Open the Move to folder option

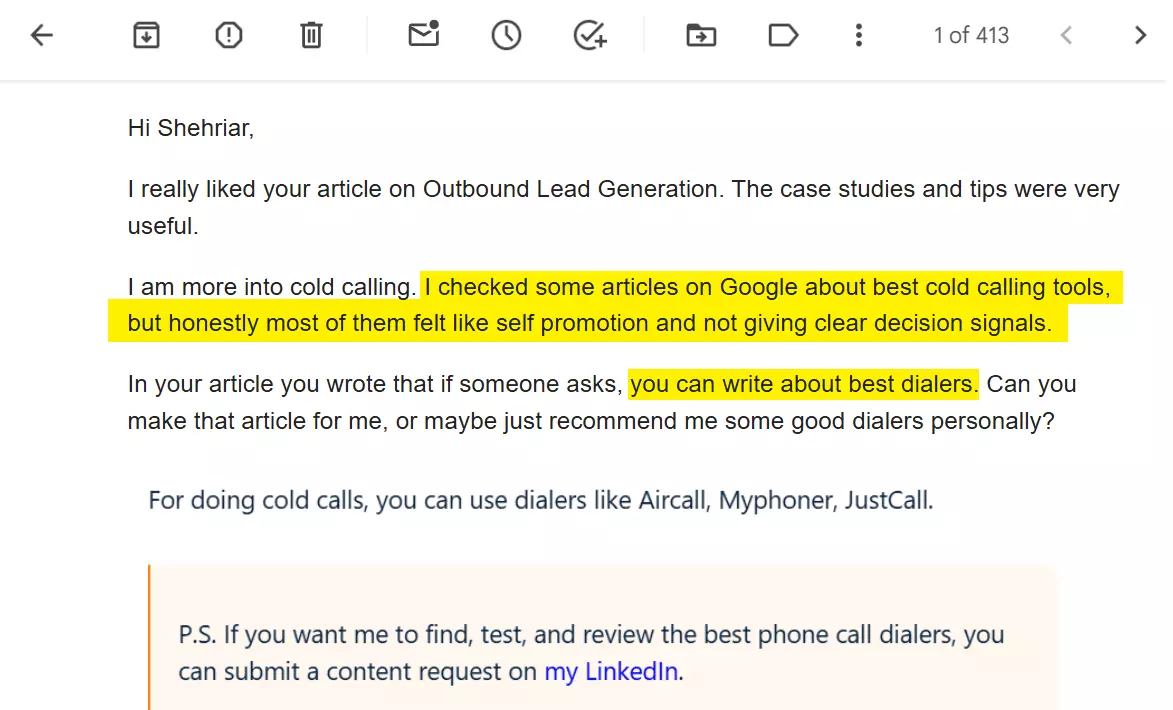pos(701,35)
